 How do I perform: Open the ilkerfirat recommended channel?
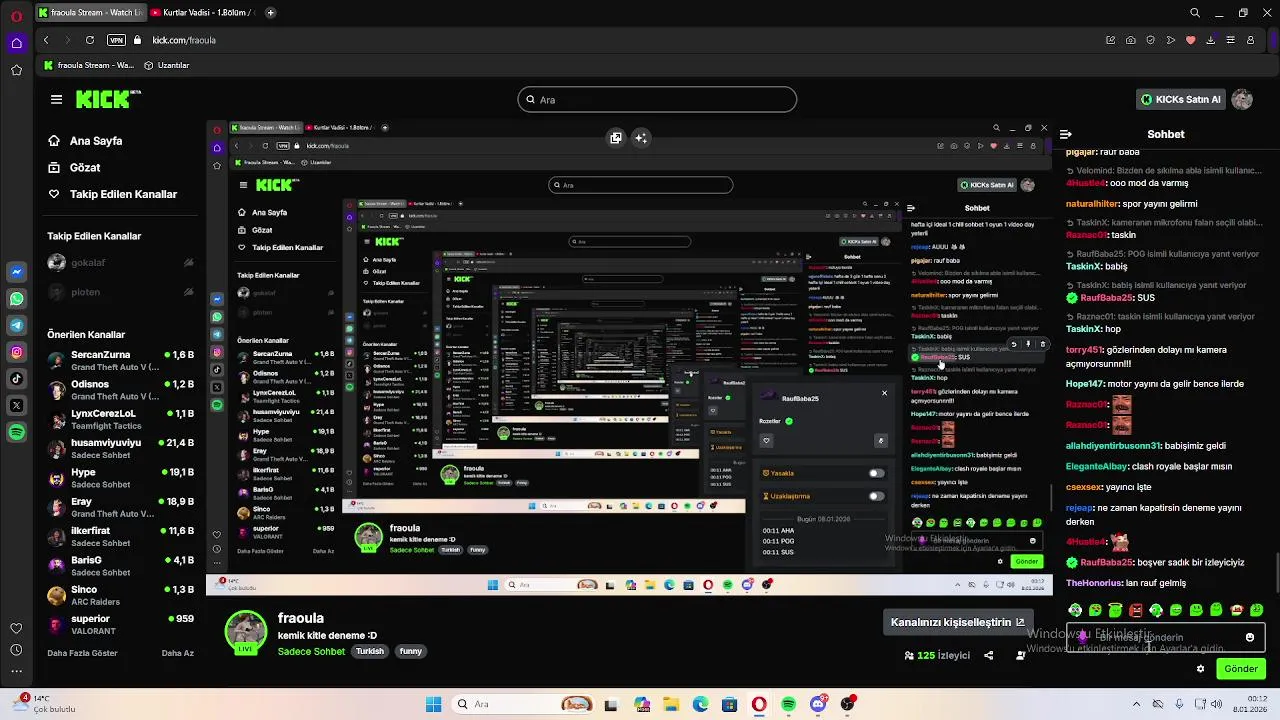(x=120, y=537)
